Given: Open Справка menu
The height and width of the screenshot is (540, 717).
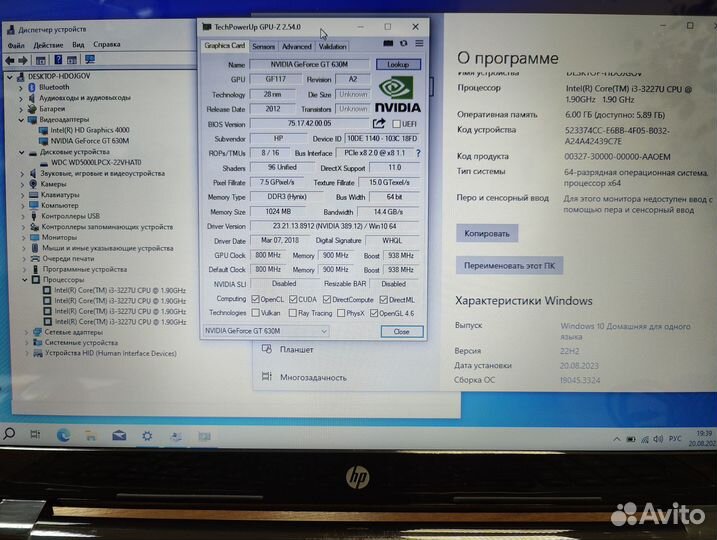Looking at the screenshot, I should 107,44.
